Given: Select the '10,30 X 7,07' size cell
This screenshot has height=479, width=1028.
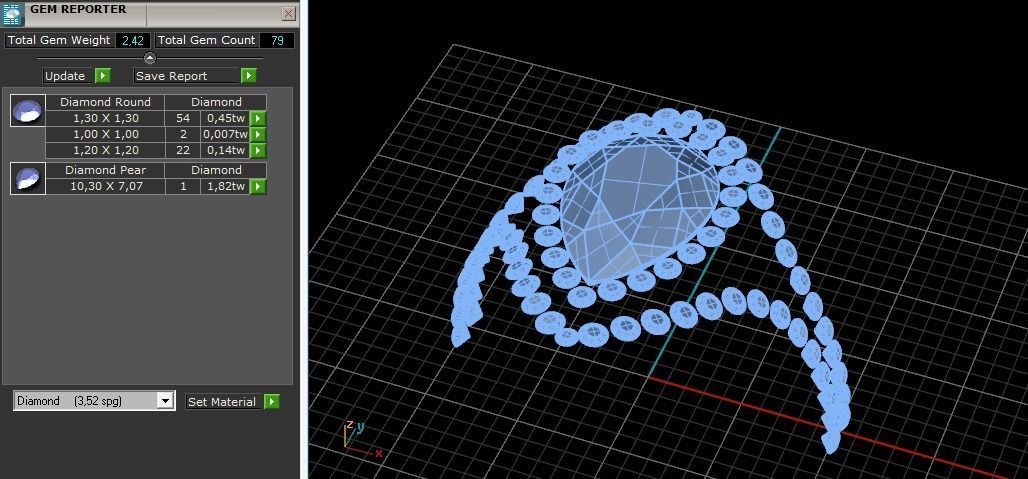Looking at the screenshot, I should point(105,187).
